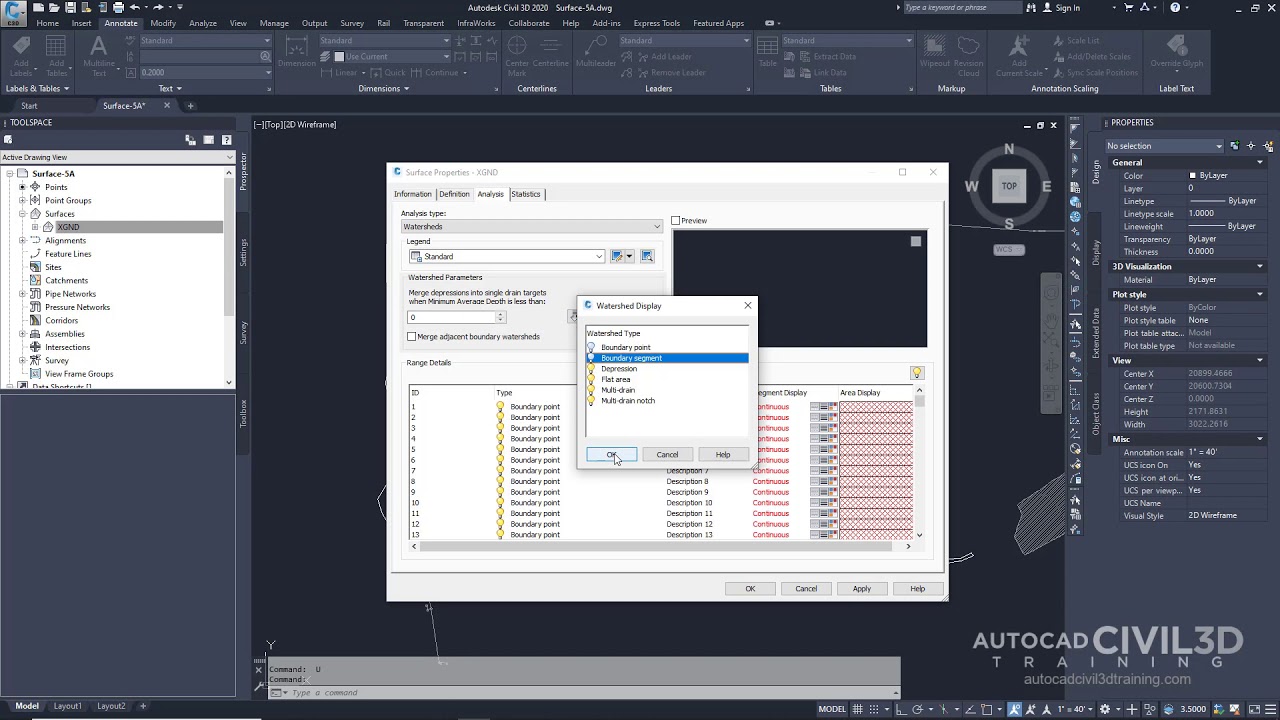Viewport: 1280px width, 720px height.
Task: Select the Revision Cloud tool
Action: pos(968,56)
